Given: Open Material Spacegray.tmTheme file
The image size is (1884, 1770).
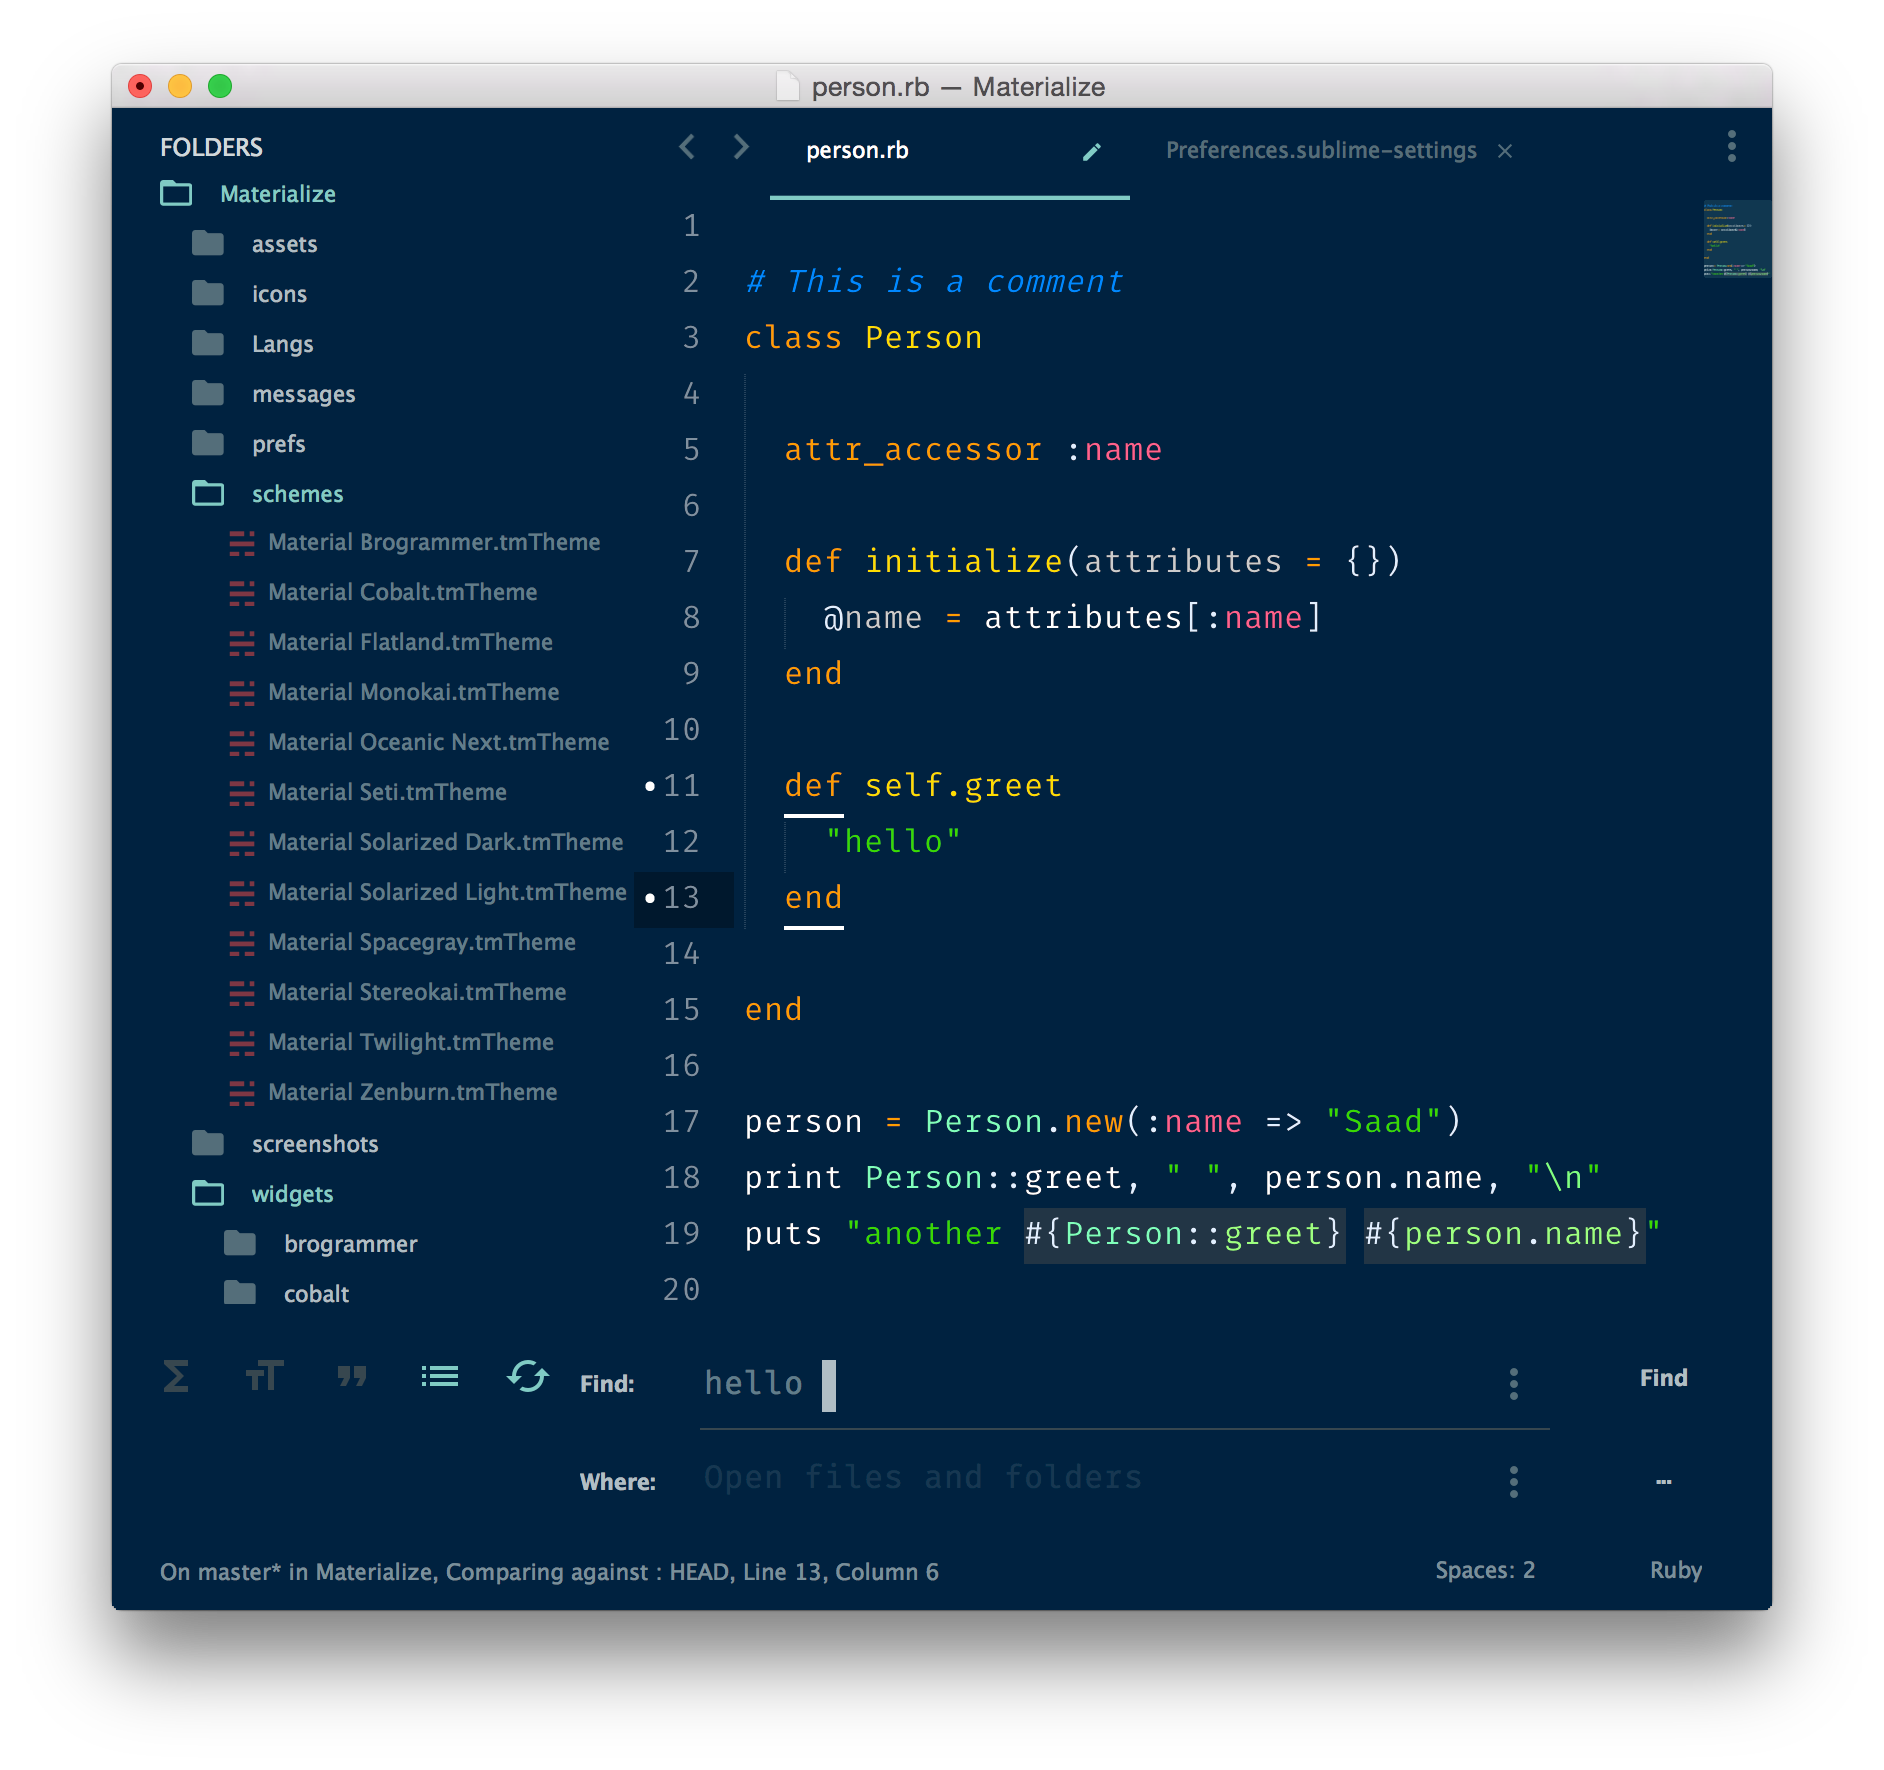Looking at the screenshot, I should 422,942.
